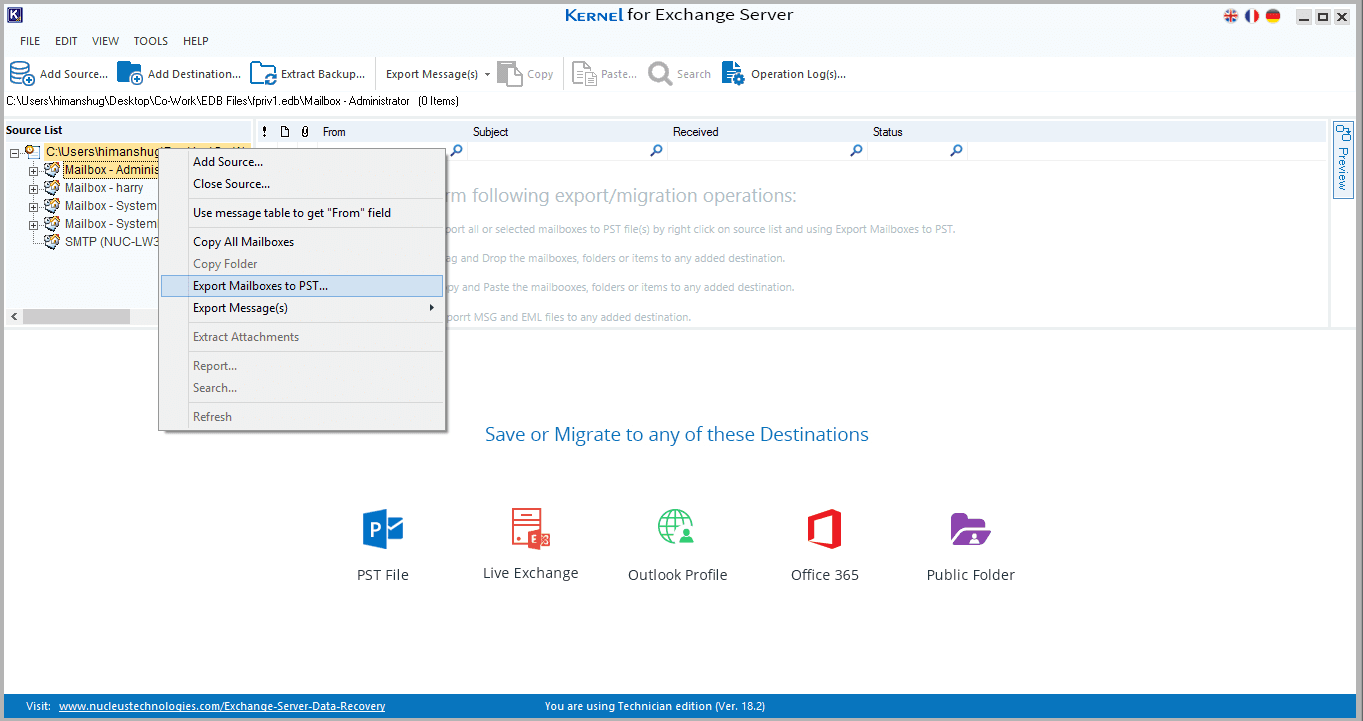Select the SMTP (NUC-LW3 tree item

pyautogui.click(x=112, y=242)
